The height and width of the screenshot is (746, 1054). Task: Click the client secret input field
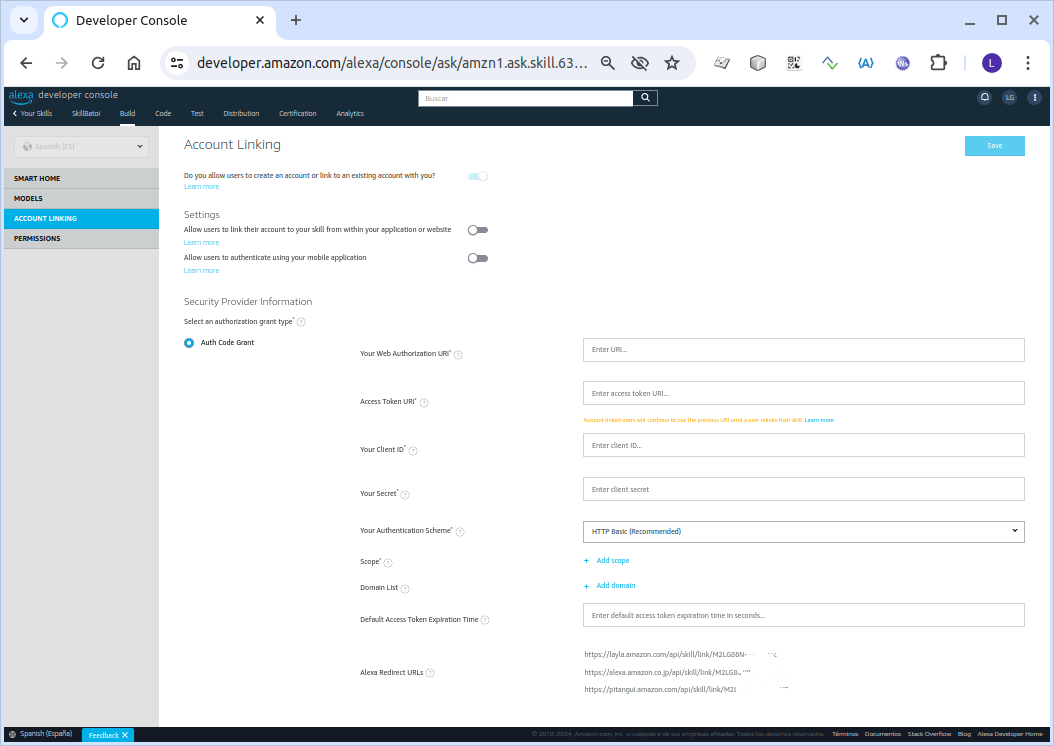803,489
